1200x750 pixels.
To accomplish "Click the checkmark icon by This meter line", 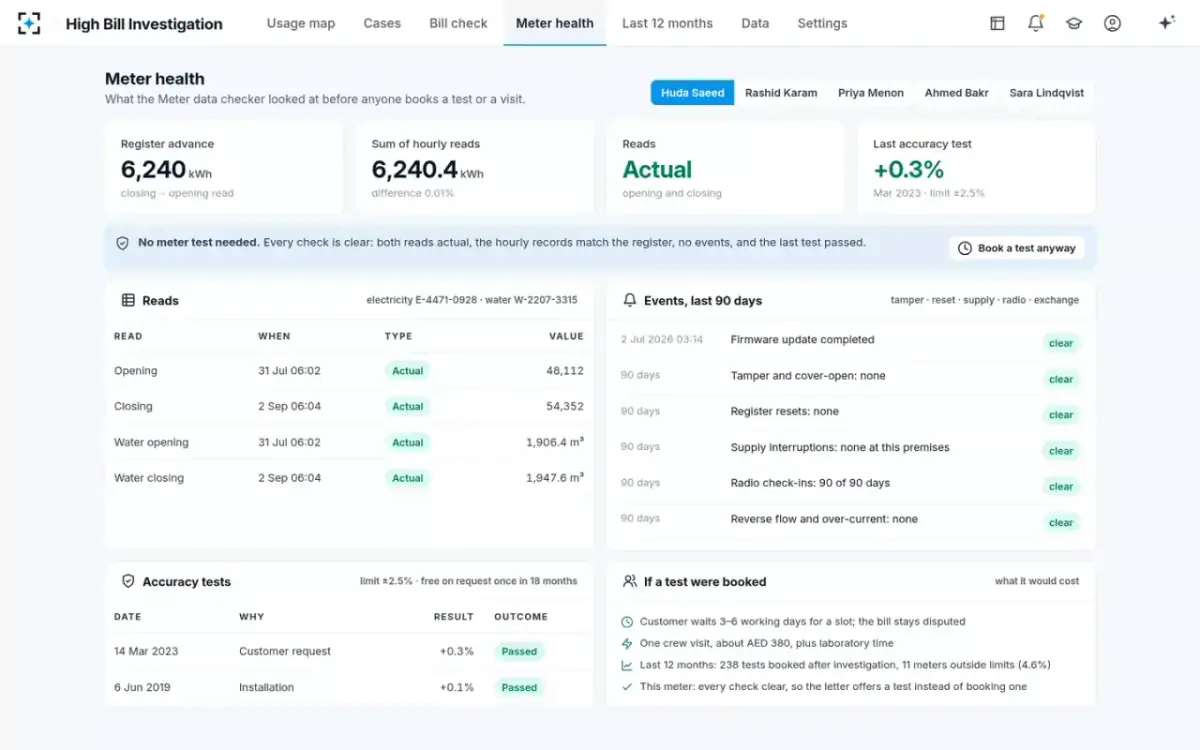I will 627,687.
